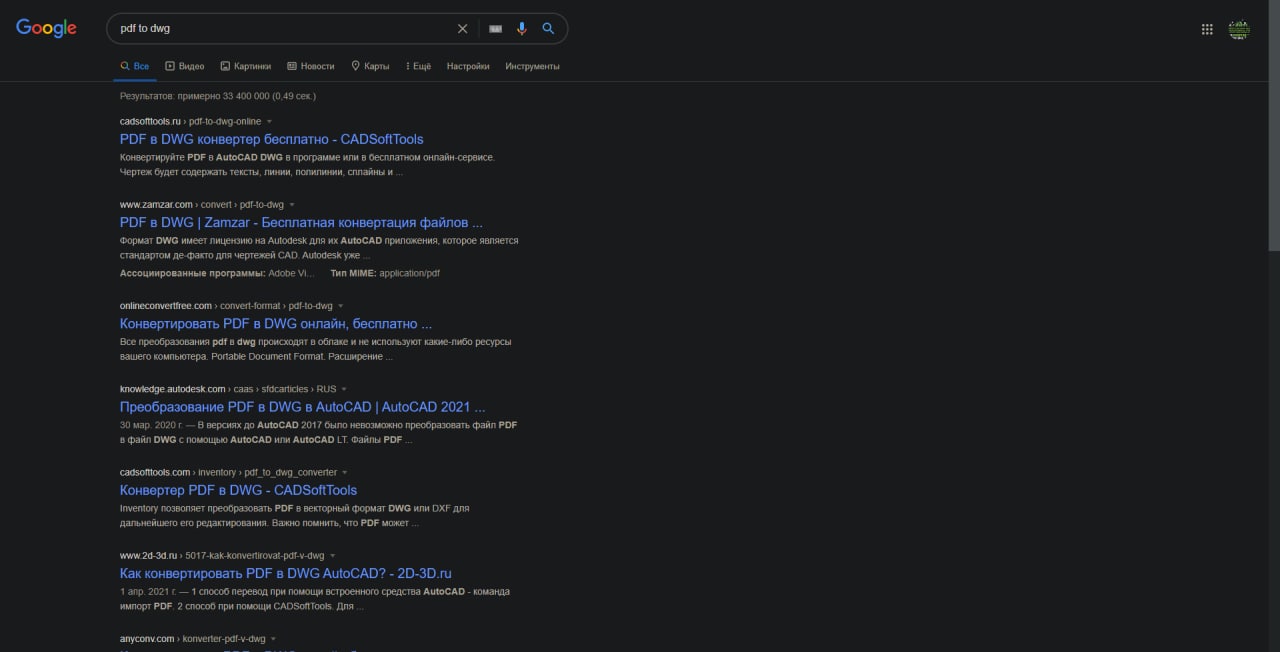Click the page vertical scrollbar thumb
Viewport: 1280px width, 652px height.
(x=1273, y=125)
